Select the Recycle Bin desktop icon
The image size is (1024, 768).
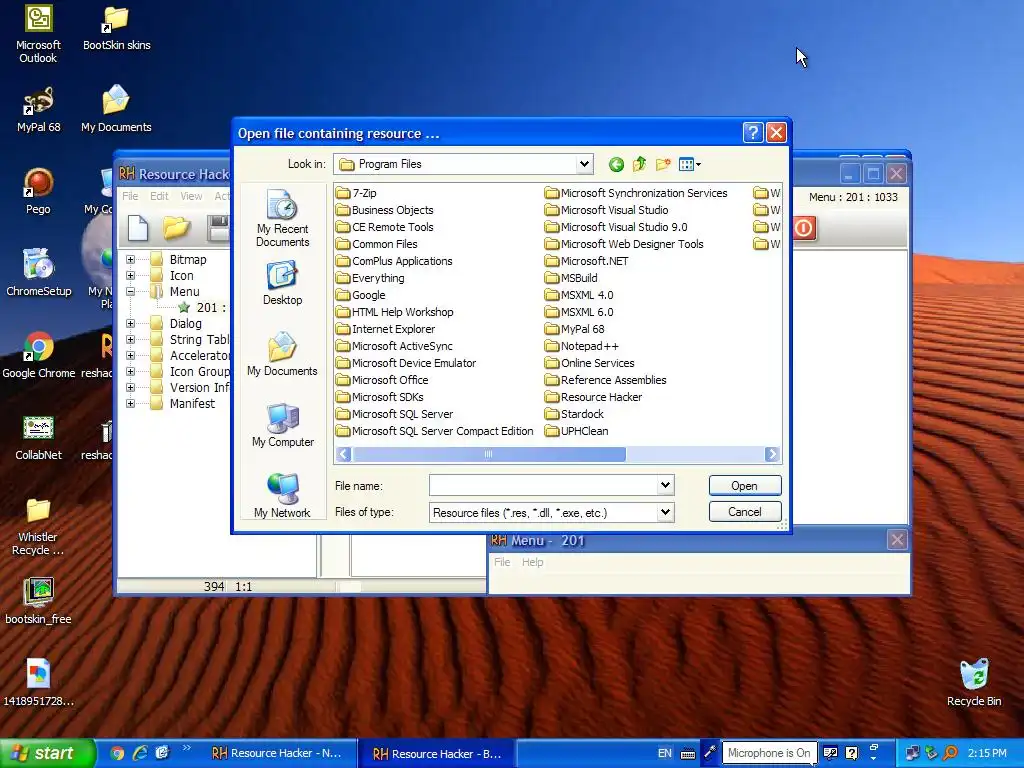[974, 683]
